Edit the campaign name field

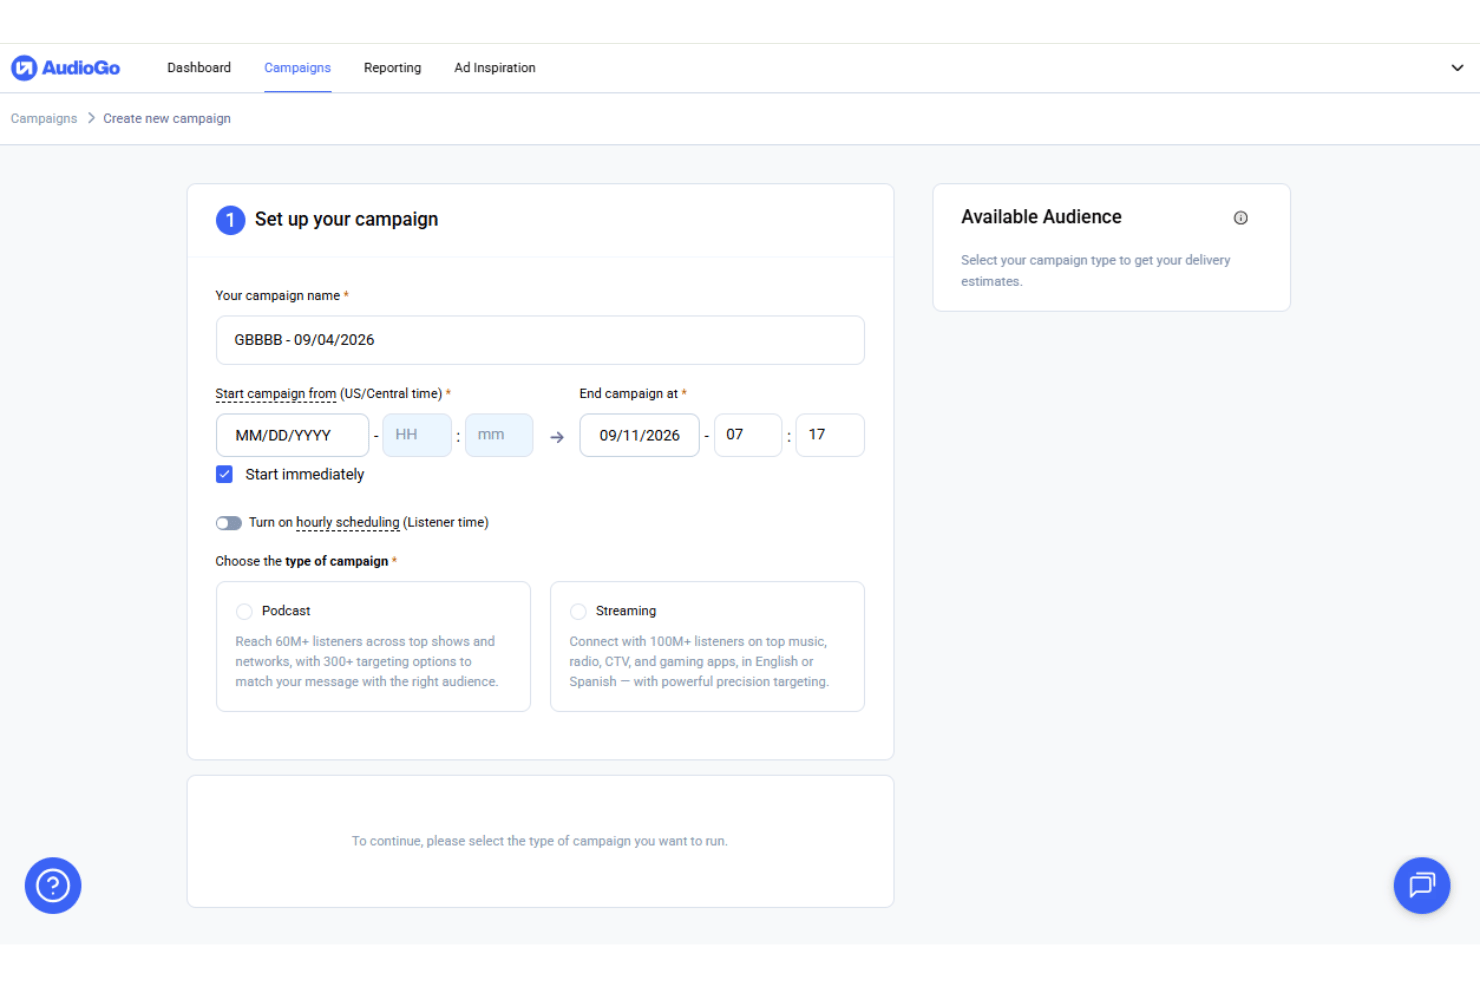[540, 340]
